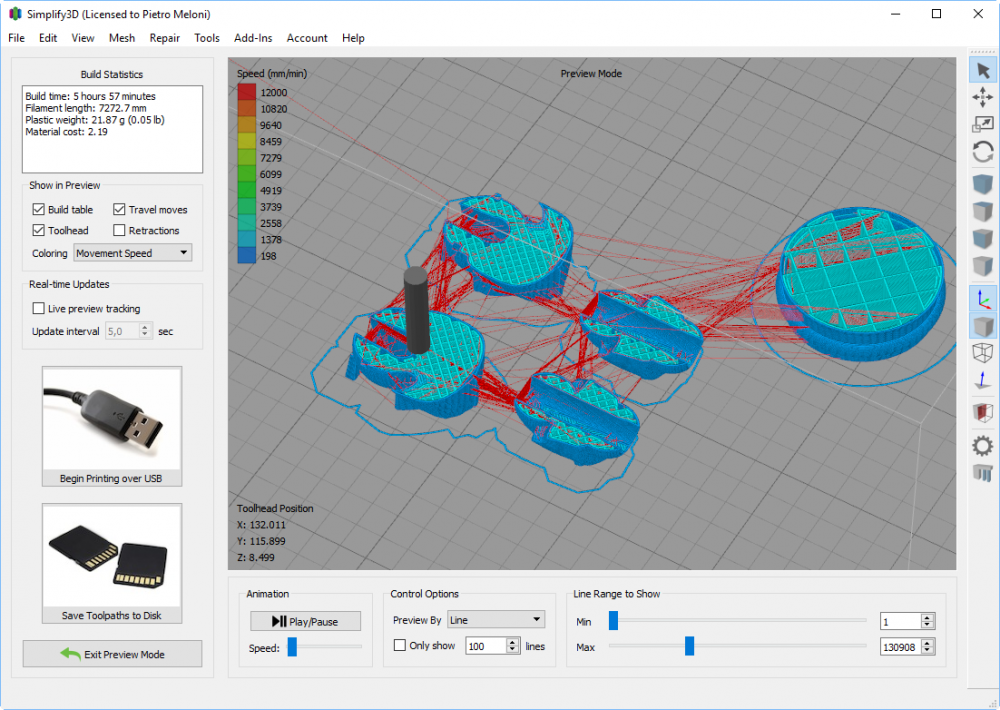
Task: Increase the Max line range stepper
Action: click(x=927, y=643)
